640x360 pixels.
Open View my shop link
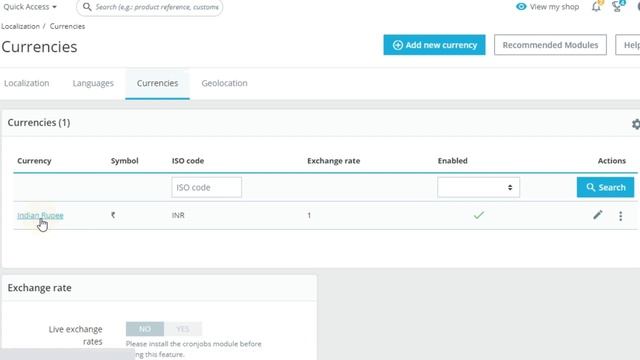pyautogui.click(x=547, y=7)
